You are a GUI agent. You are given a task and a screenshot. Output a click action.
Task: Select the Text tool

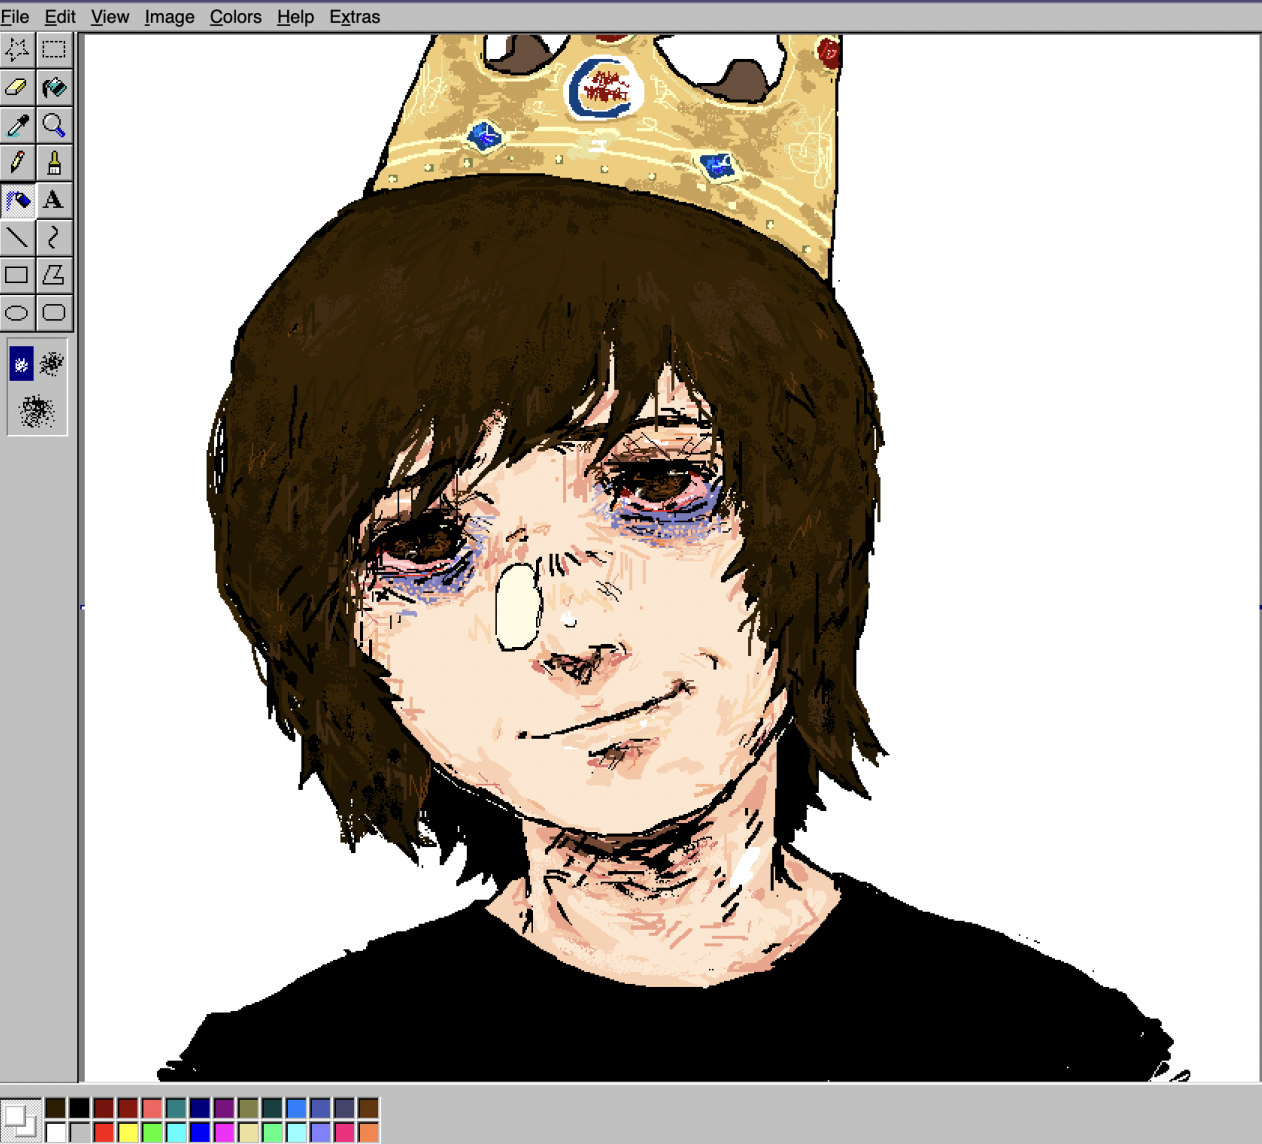coord(54,200)
